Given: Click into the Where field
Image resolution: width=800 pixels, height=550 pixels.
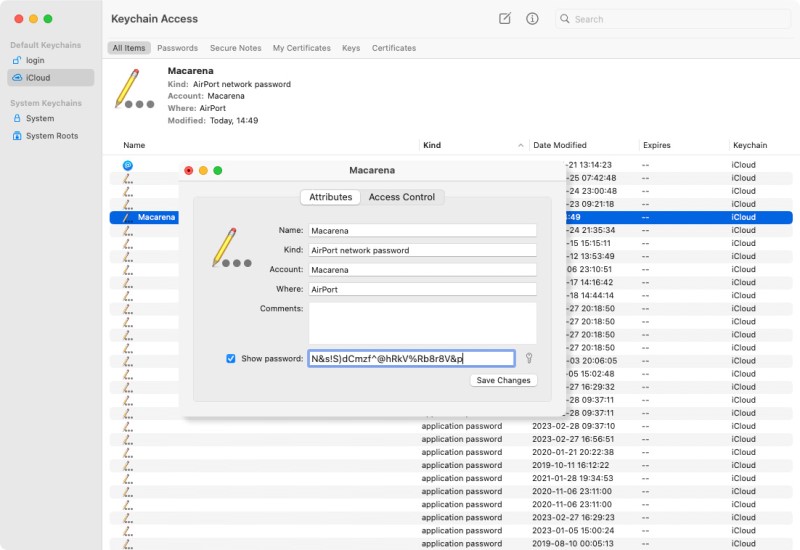Looking at the screenshot, I should tap(422, 289).
